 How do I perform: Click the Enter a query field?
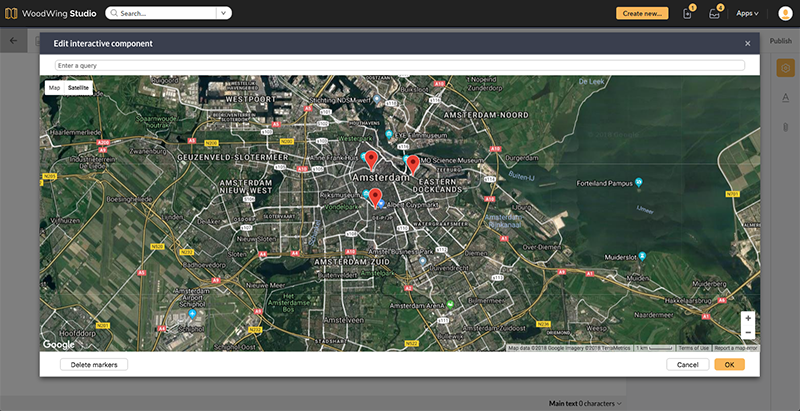tap(400, 66)
